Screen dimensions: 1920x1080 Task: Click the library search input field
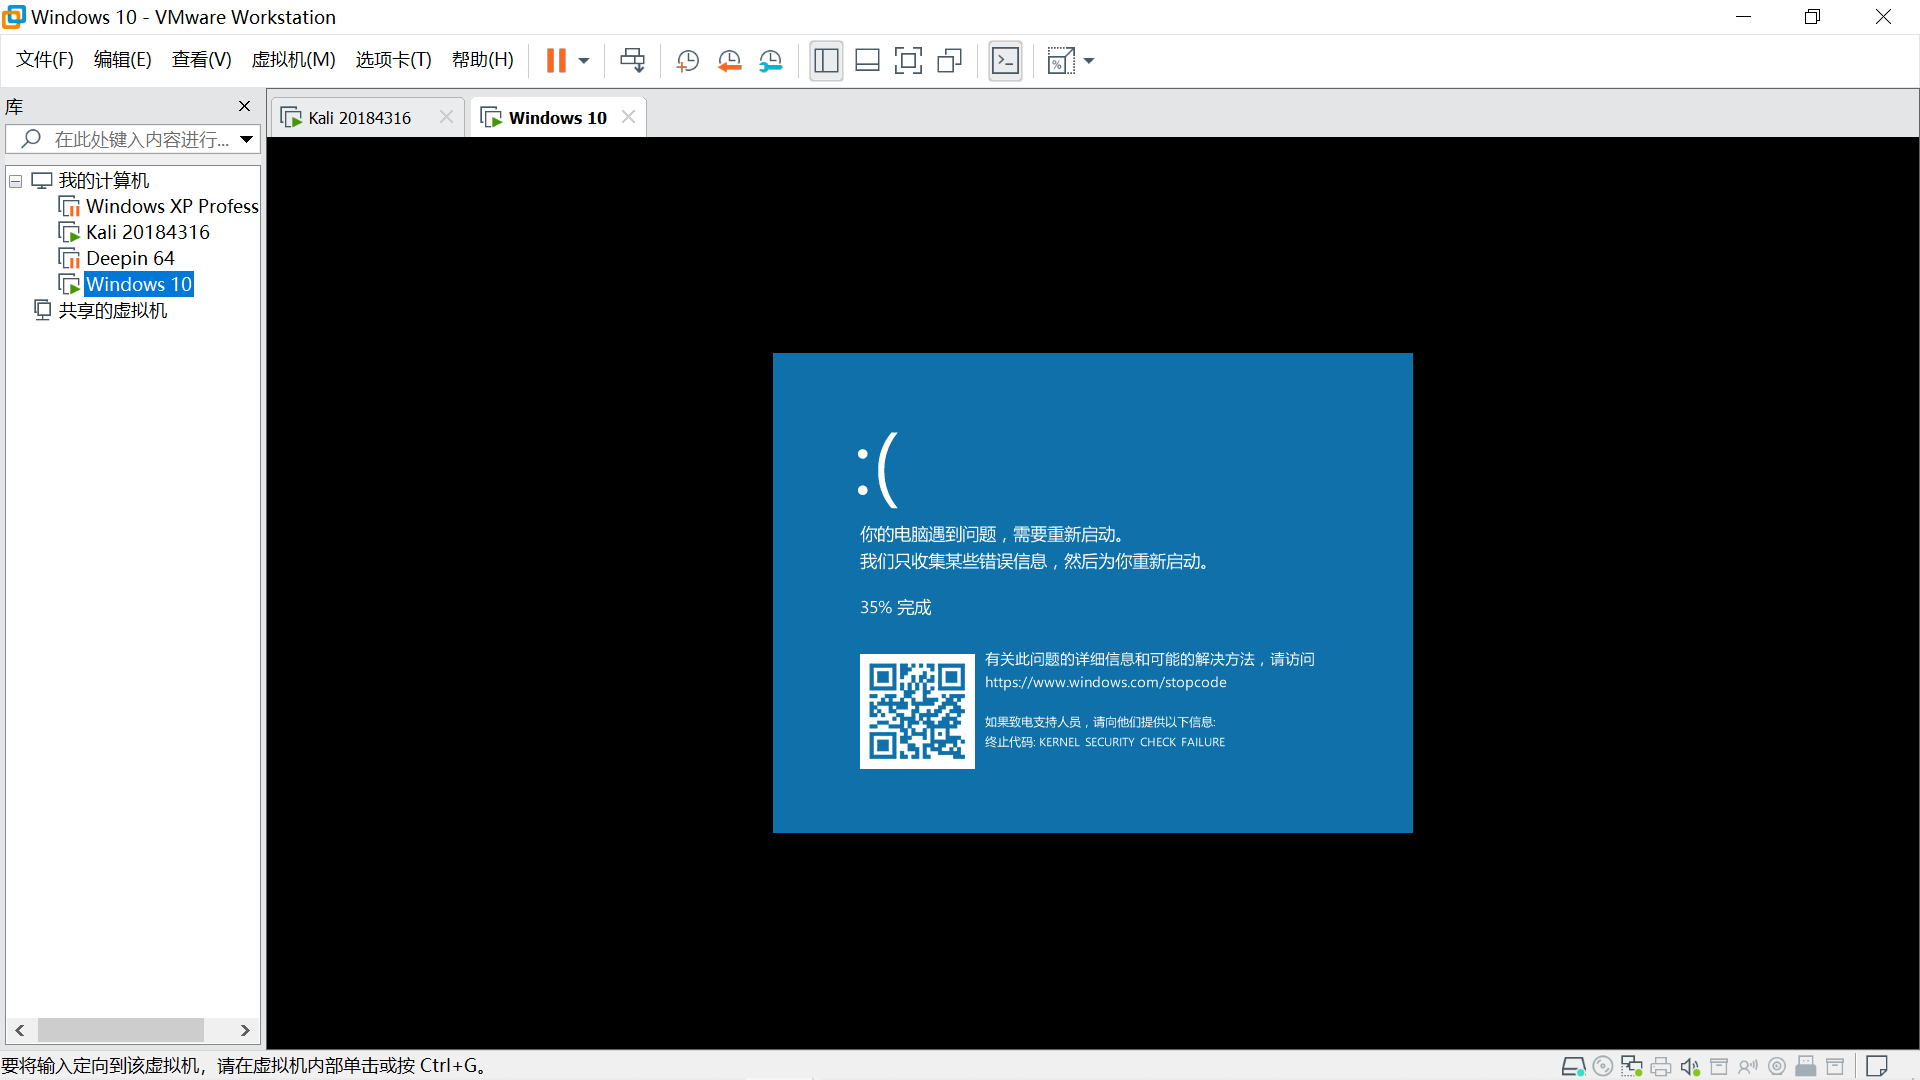(140, 140)
